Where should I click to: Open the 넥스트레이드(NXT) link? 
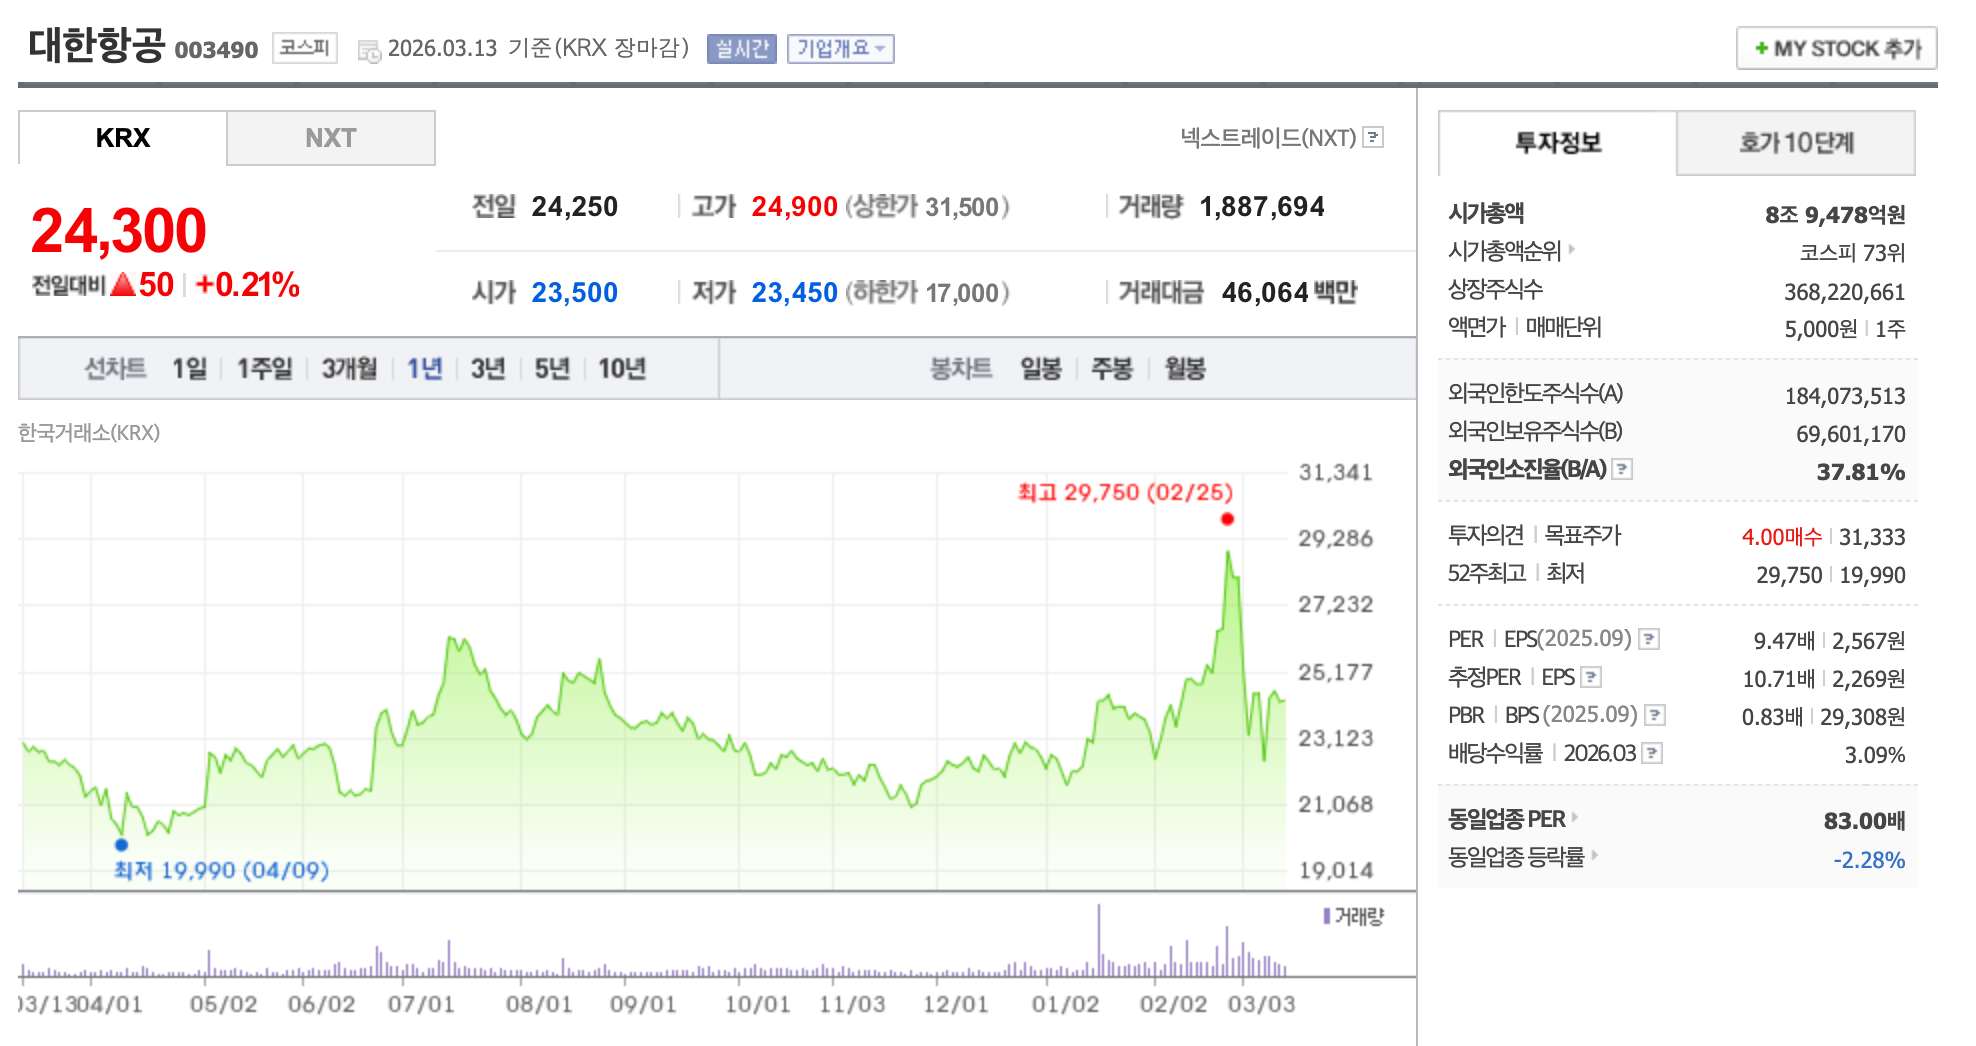(1268, 137)
